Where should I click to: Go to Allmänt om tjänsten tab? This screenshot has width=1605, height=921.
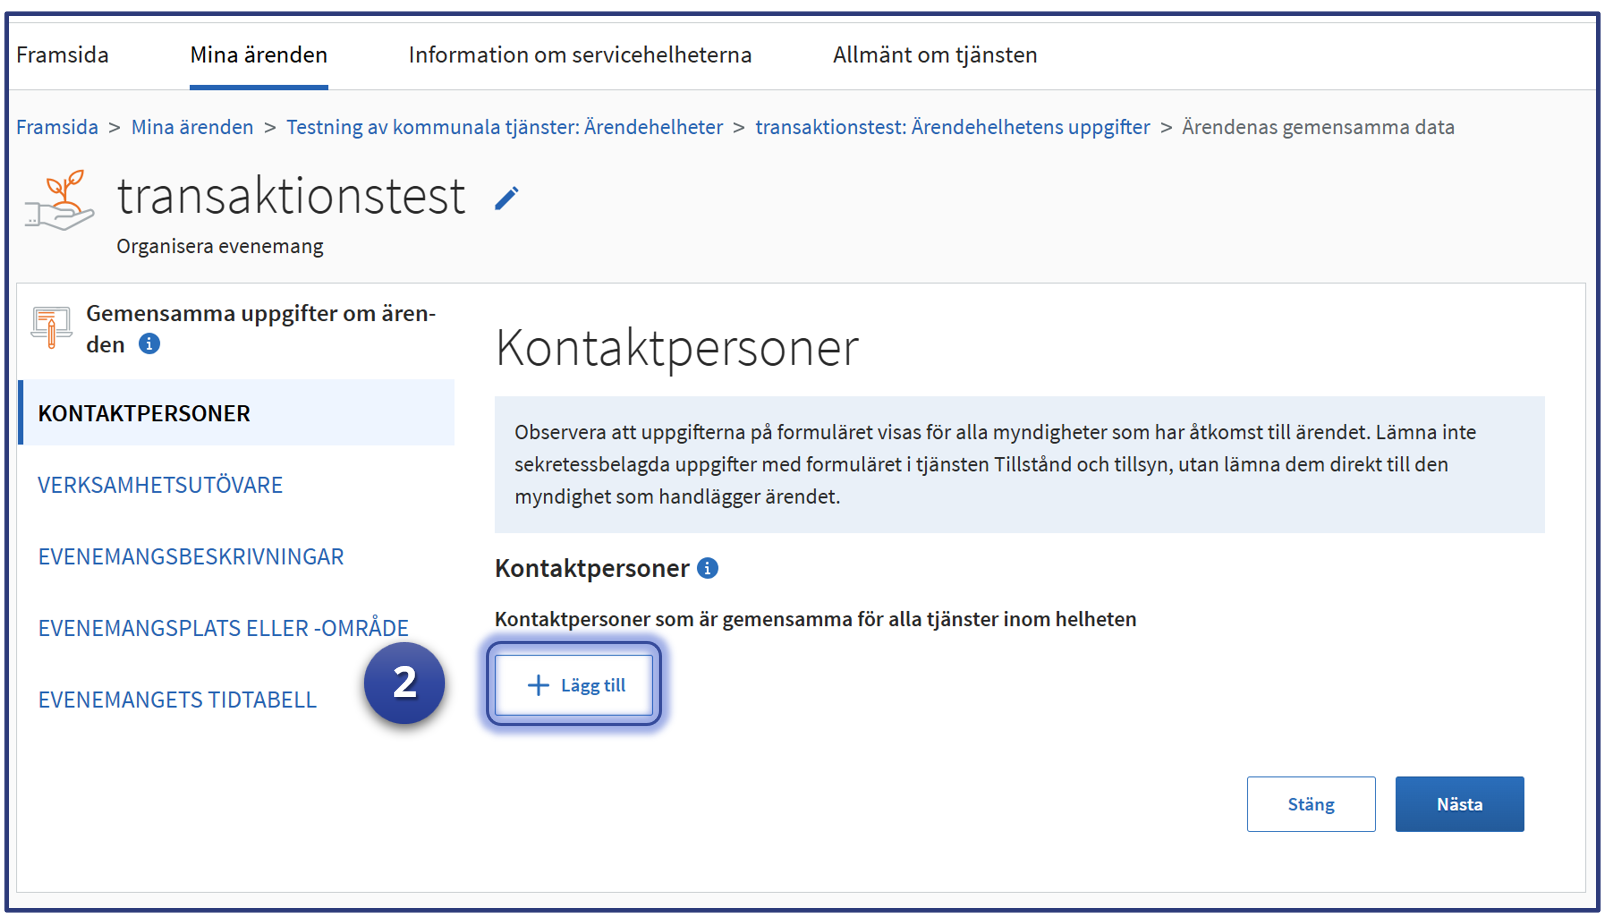[934, 55]
